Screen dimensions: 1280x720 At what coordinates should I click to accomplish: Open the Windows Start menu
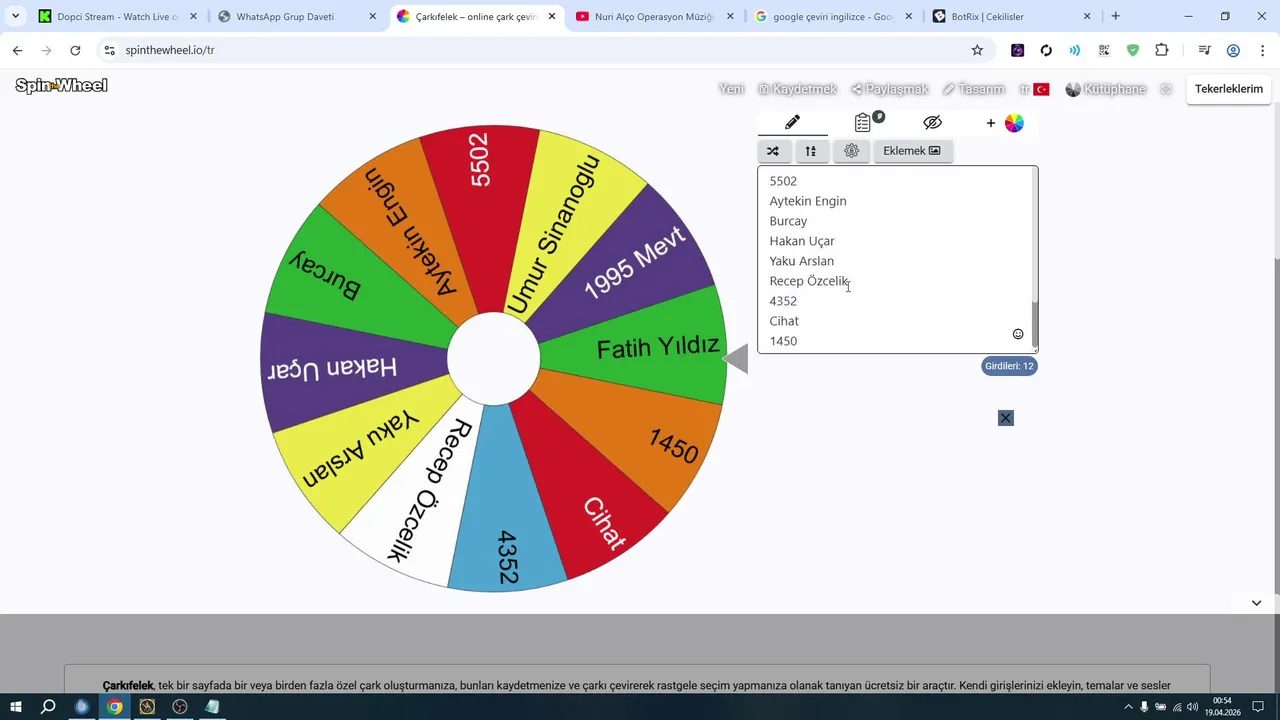tap(16, 707)
